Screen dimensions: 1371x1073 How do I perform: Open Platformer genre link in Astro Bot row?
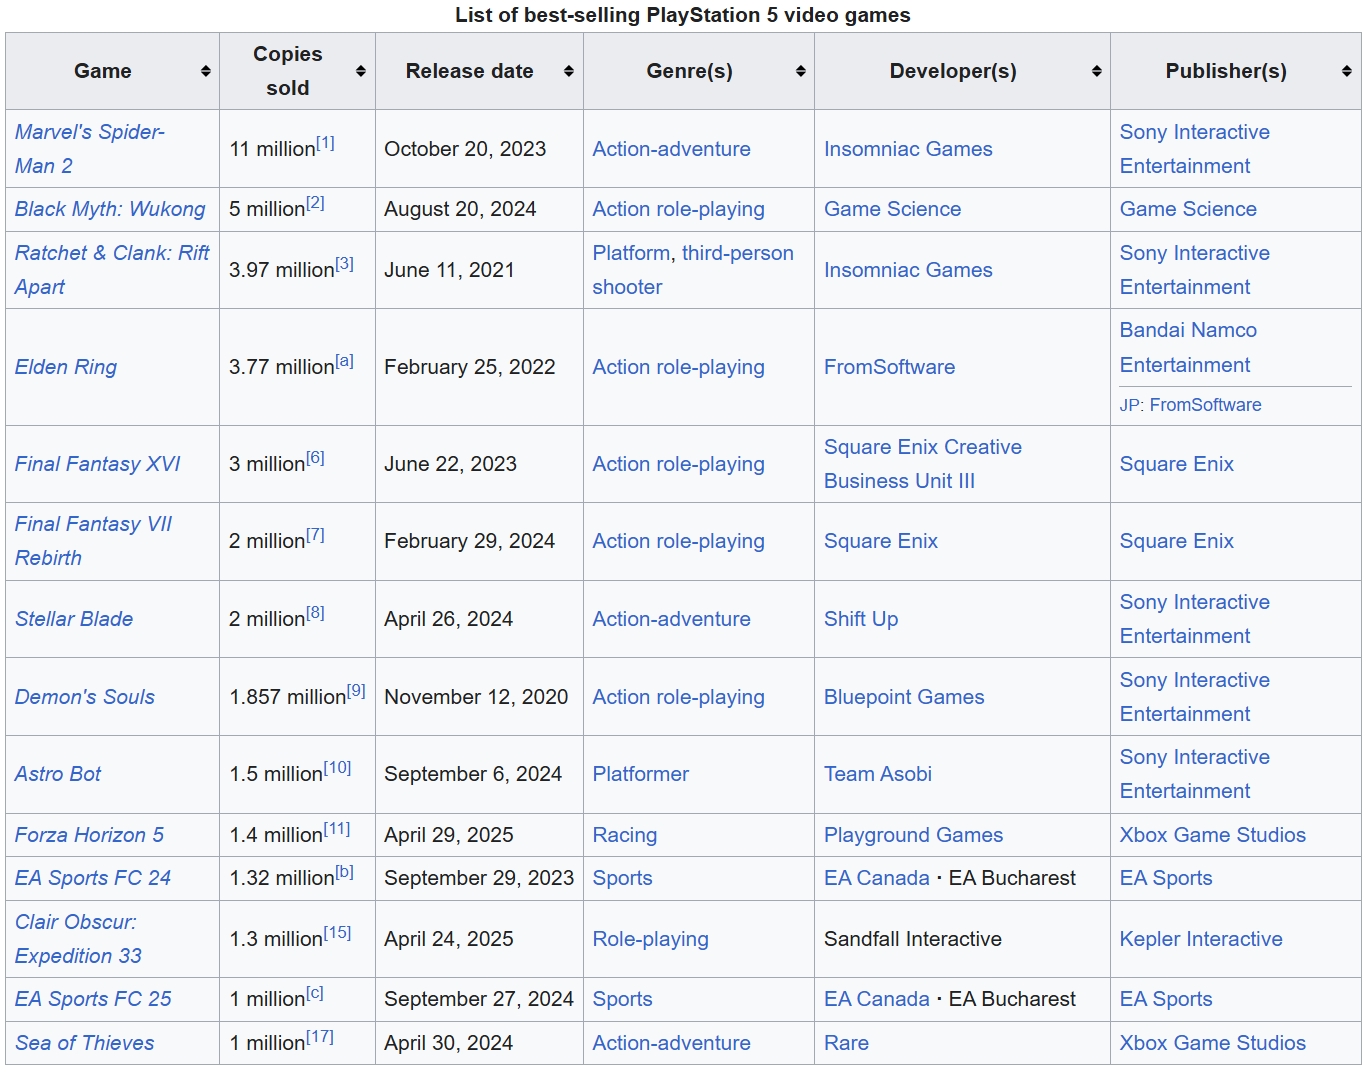[x=641, y=774]
